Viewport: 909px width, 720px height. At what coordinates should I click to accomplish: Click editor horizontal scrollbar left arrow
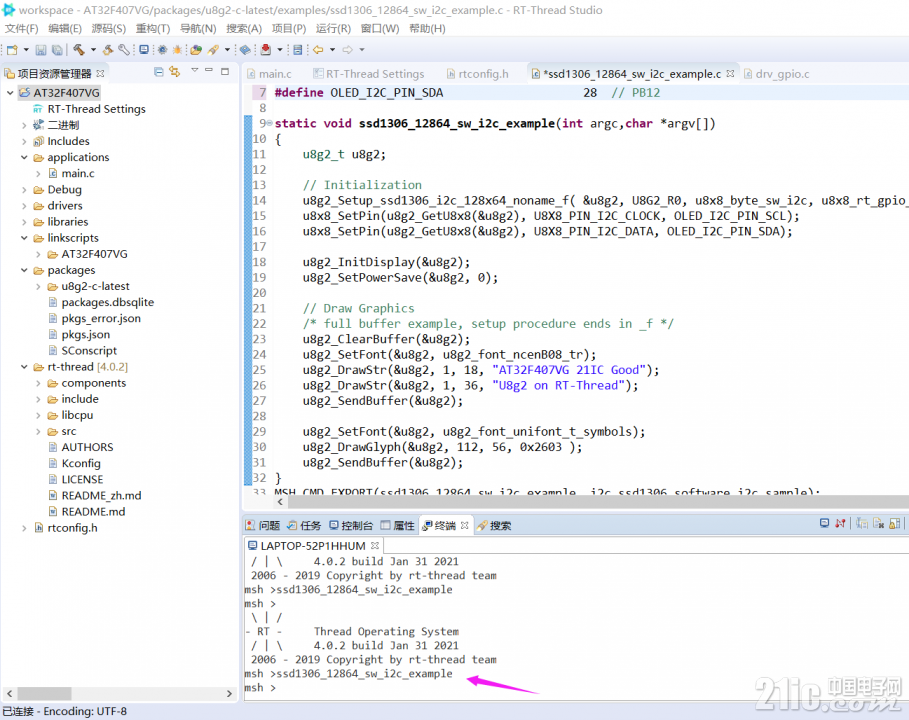click(x=280, y=502)
